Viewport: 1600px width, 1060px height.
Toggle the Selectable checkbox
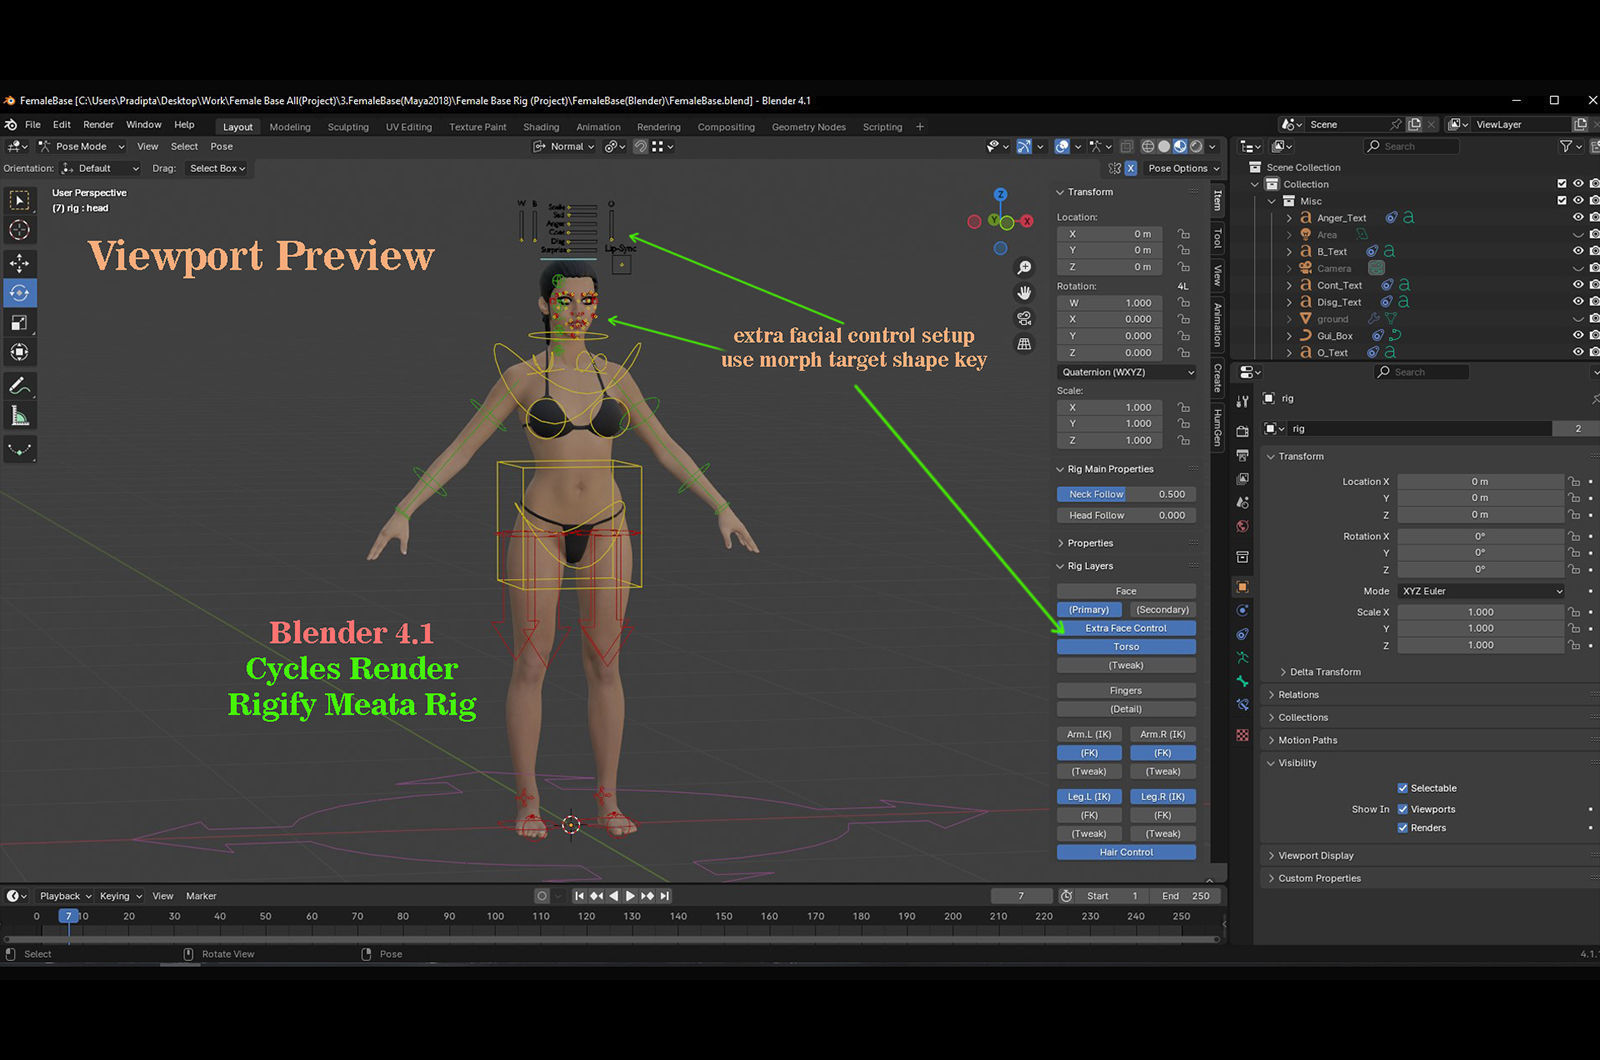coord(1402,788)
